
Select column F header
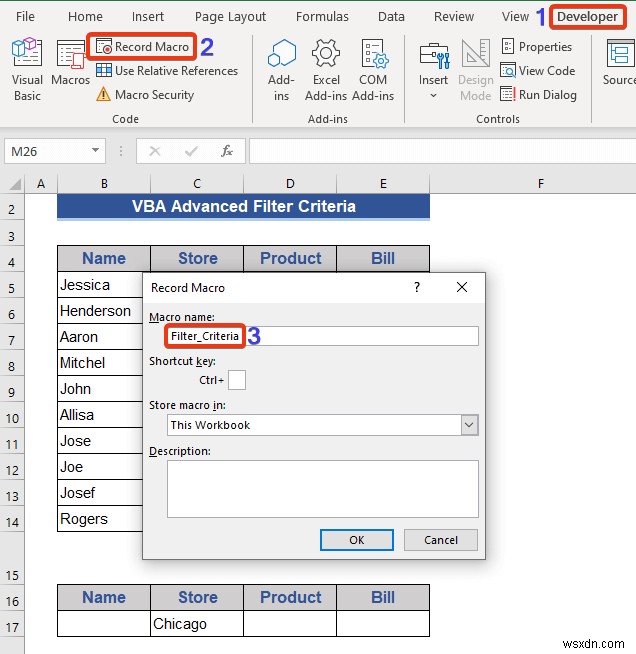tap(540, 184)
